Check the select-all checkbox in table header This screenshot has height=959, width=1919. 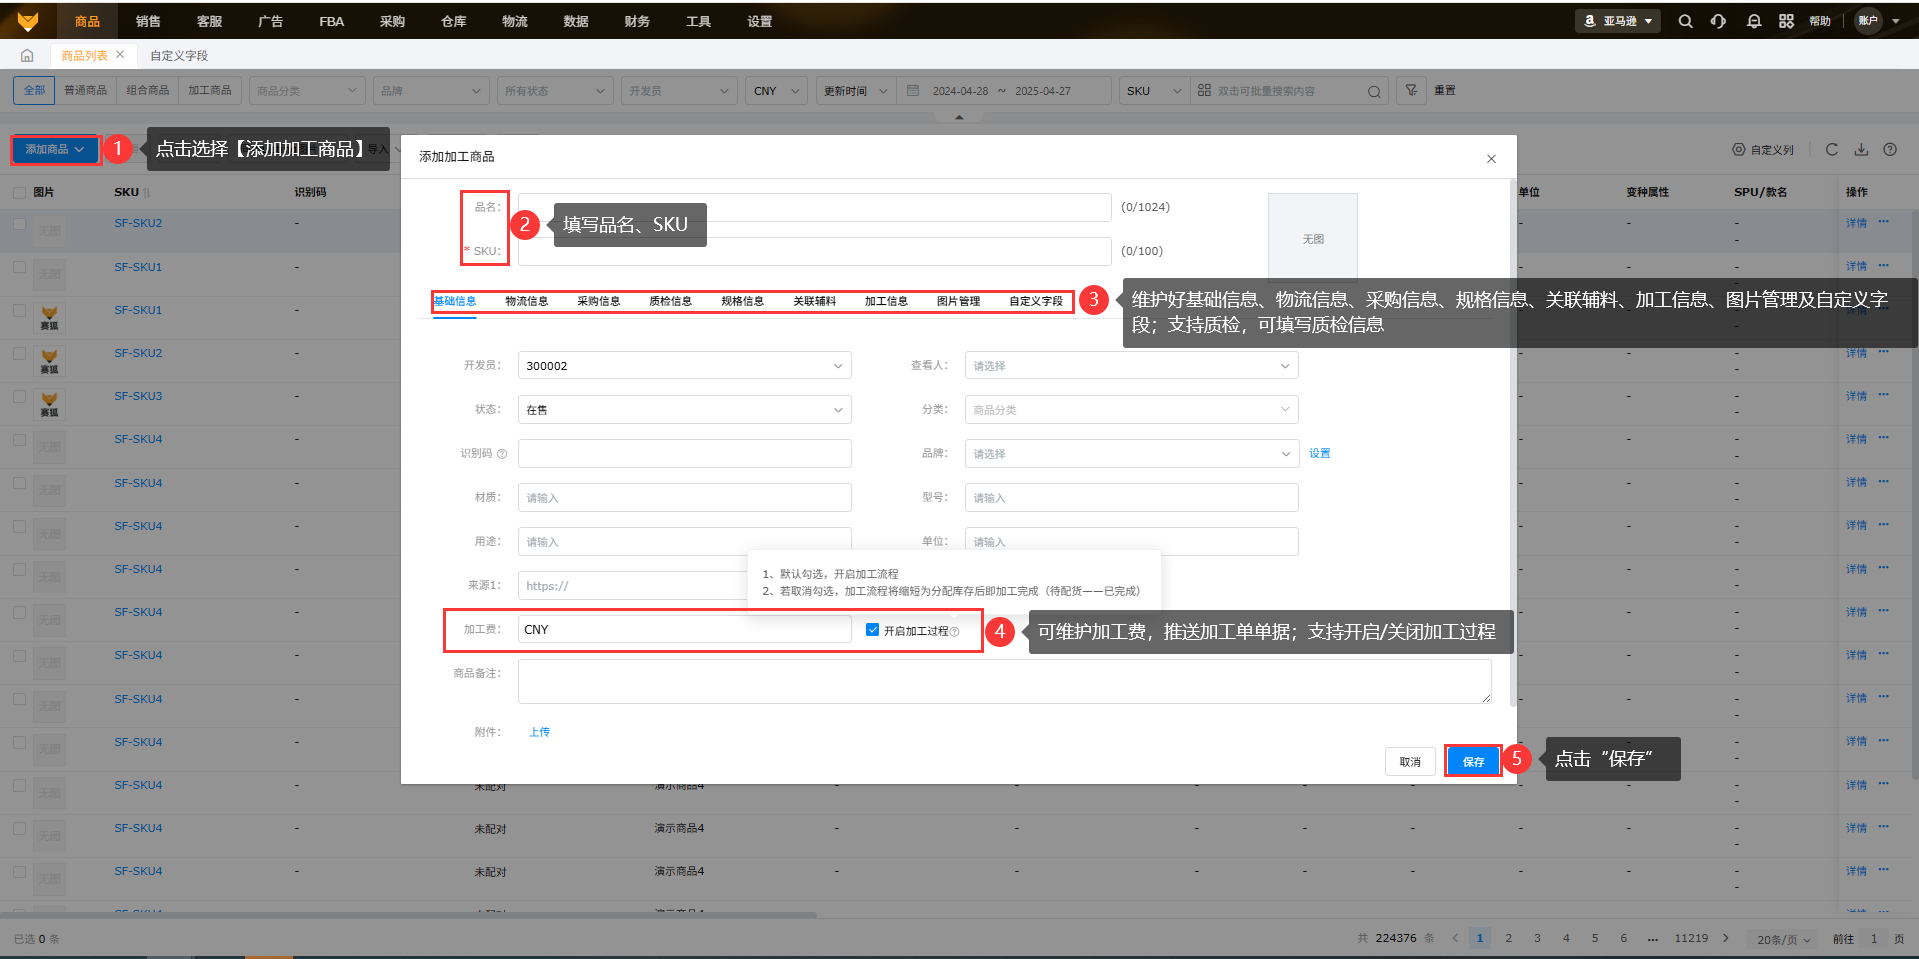click(x=20, y=192)
